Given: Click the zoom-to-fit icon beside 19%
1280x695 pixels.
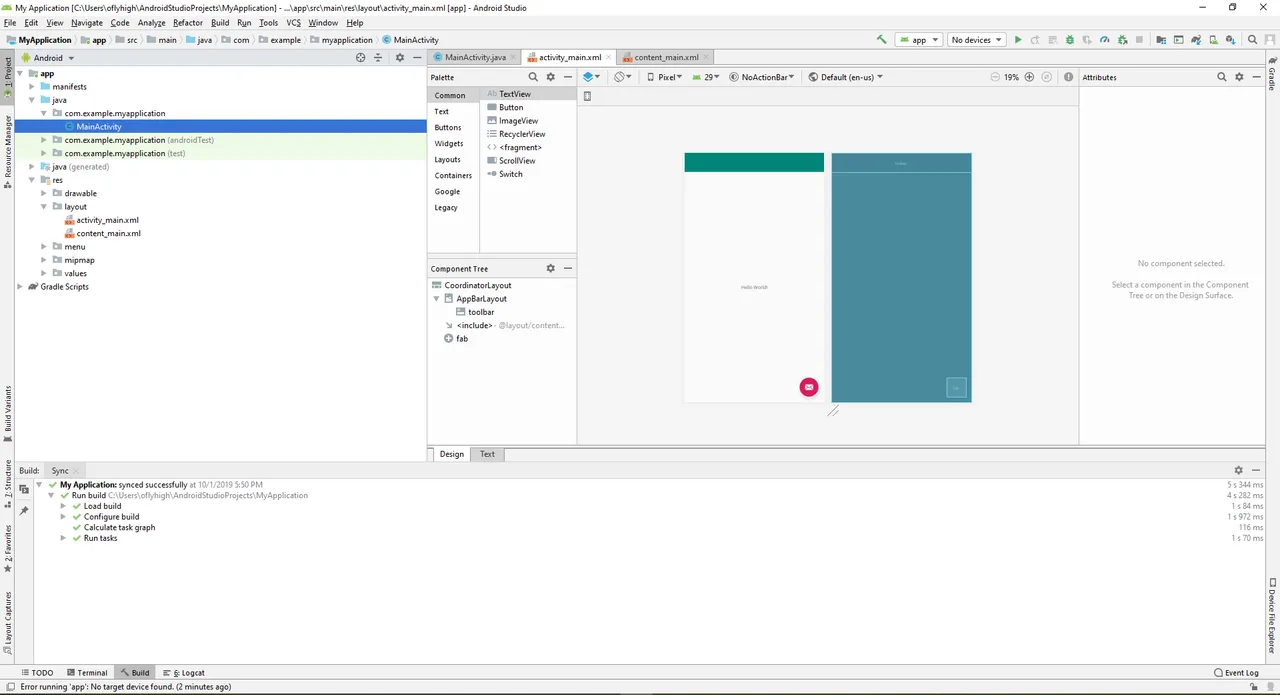Looking at the screenshot, I should [1046, 77].
